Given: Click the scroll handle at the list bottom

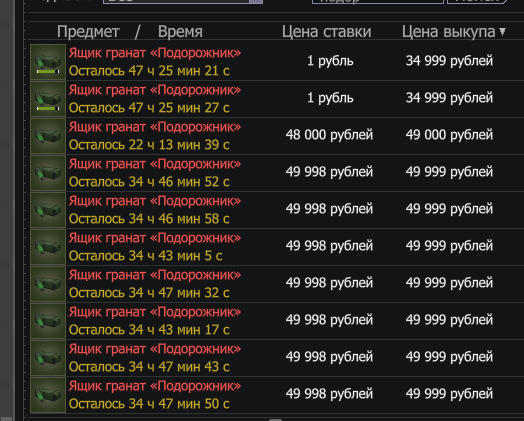Looking at the screenshot, I should click(275, 419).
